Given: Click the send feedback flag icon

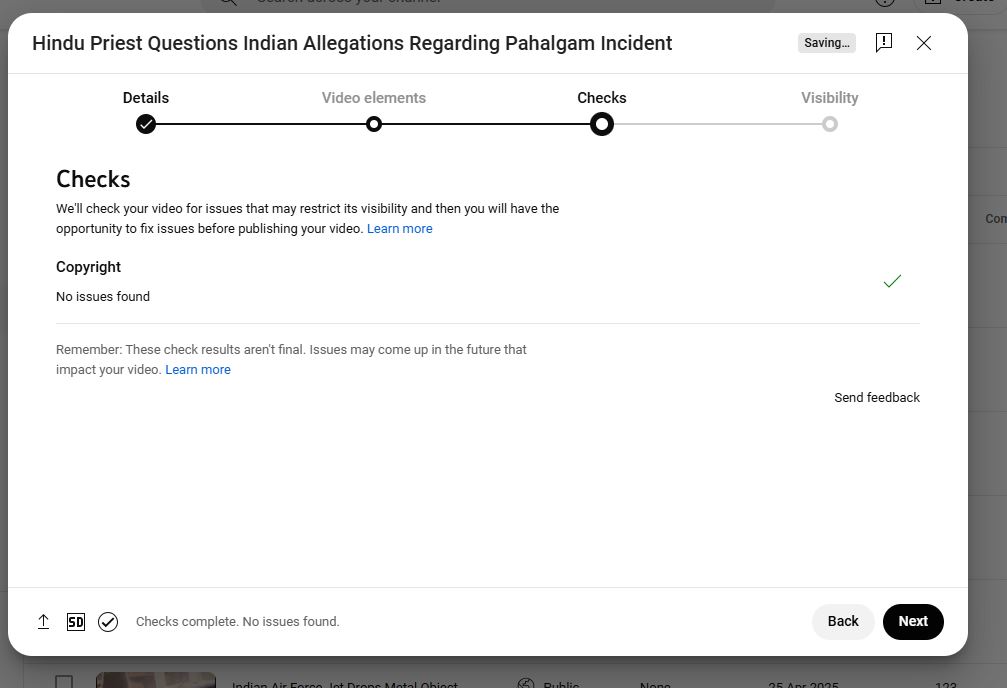Looking at the screenshot, I should 884,43.
